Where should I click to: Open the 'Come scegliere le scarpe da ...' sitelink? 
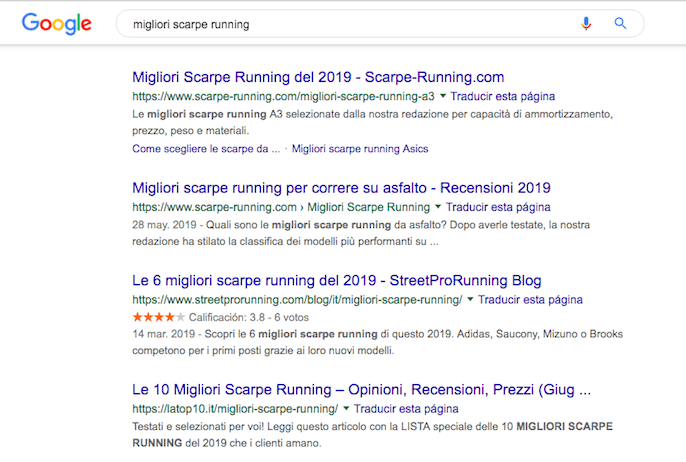click(x=206, y=149)
